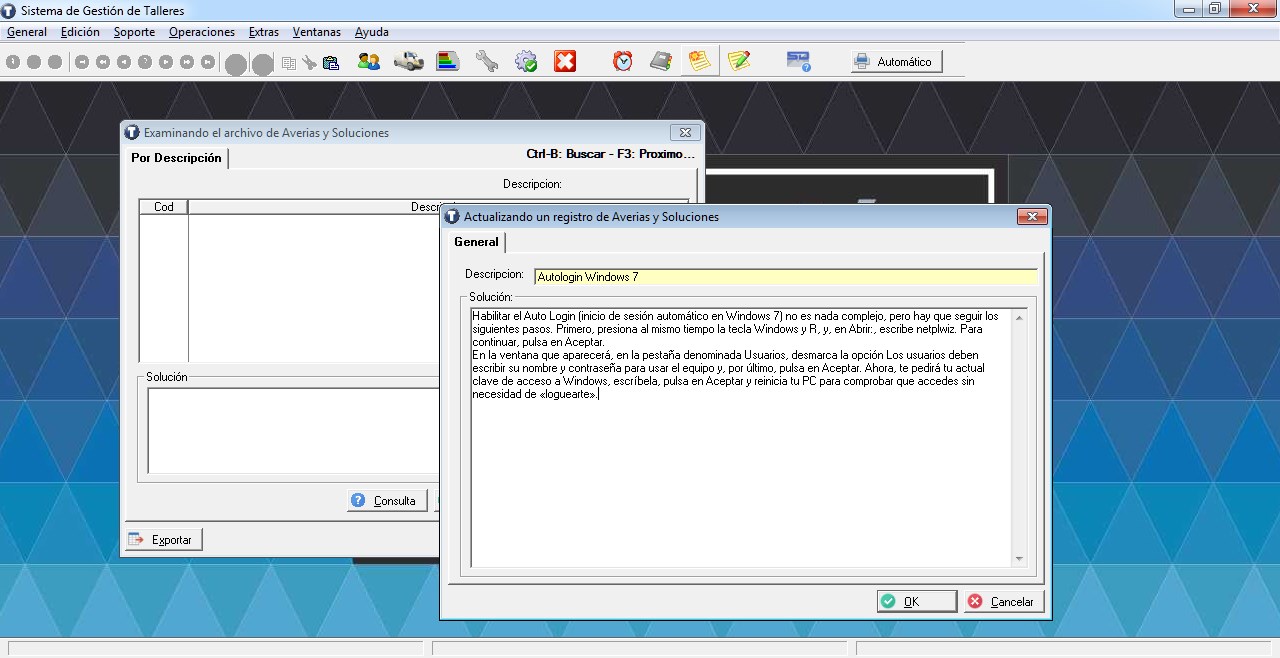
Task: Click the vehicle icon in the toolbar
Action: tap(408, 62)
